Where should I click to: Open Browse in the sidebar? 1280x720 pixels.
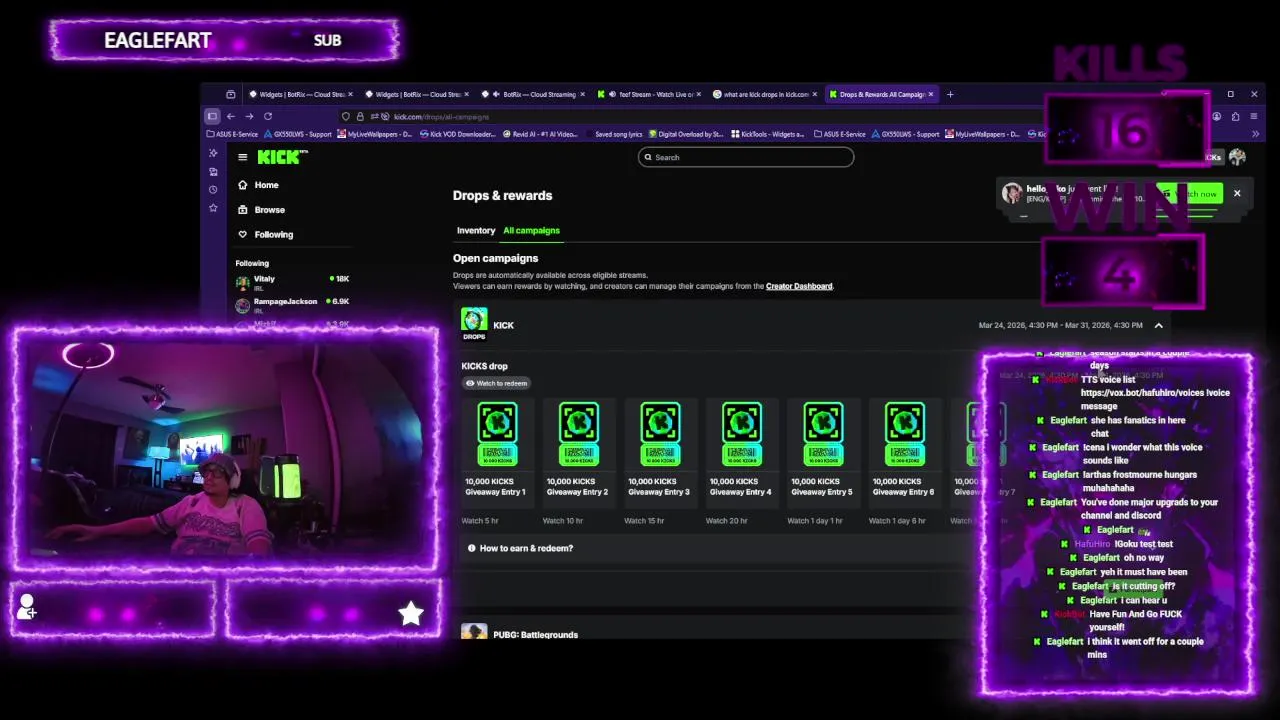[x=261, y=210]
